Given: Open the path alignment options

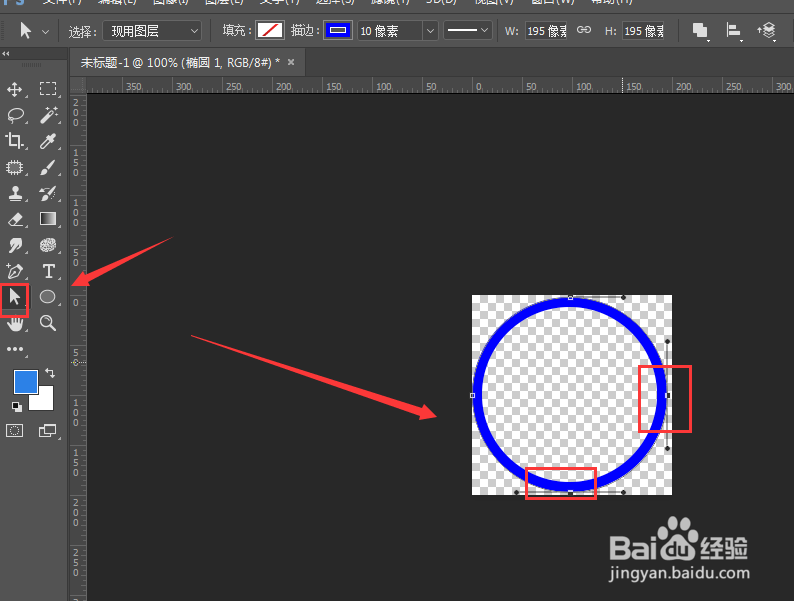Looking at the screenshot, I should coord(733,31).
